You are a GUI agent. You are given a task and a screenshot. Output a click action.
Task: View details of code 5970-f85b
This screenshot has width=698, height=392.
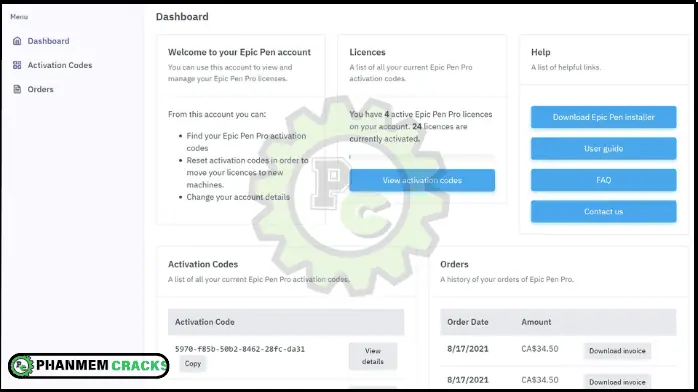tap(373, 356)
